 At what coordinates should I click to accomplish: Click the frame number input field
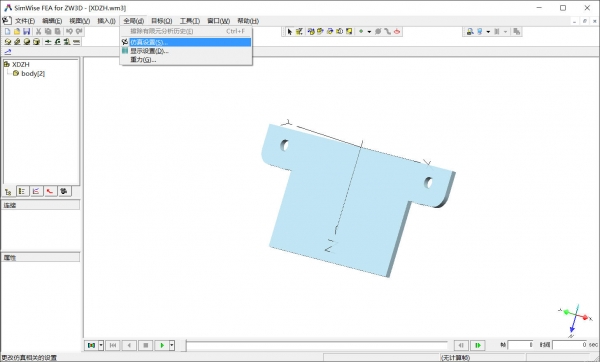[520, 345]
